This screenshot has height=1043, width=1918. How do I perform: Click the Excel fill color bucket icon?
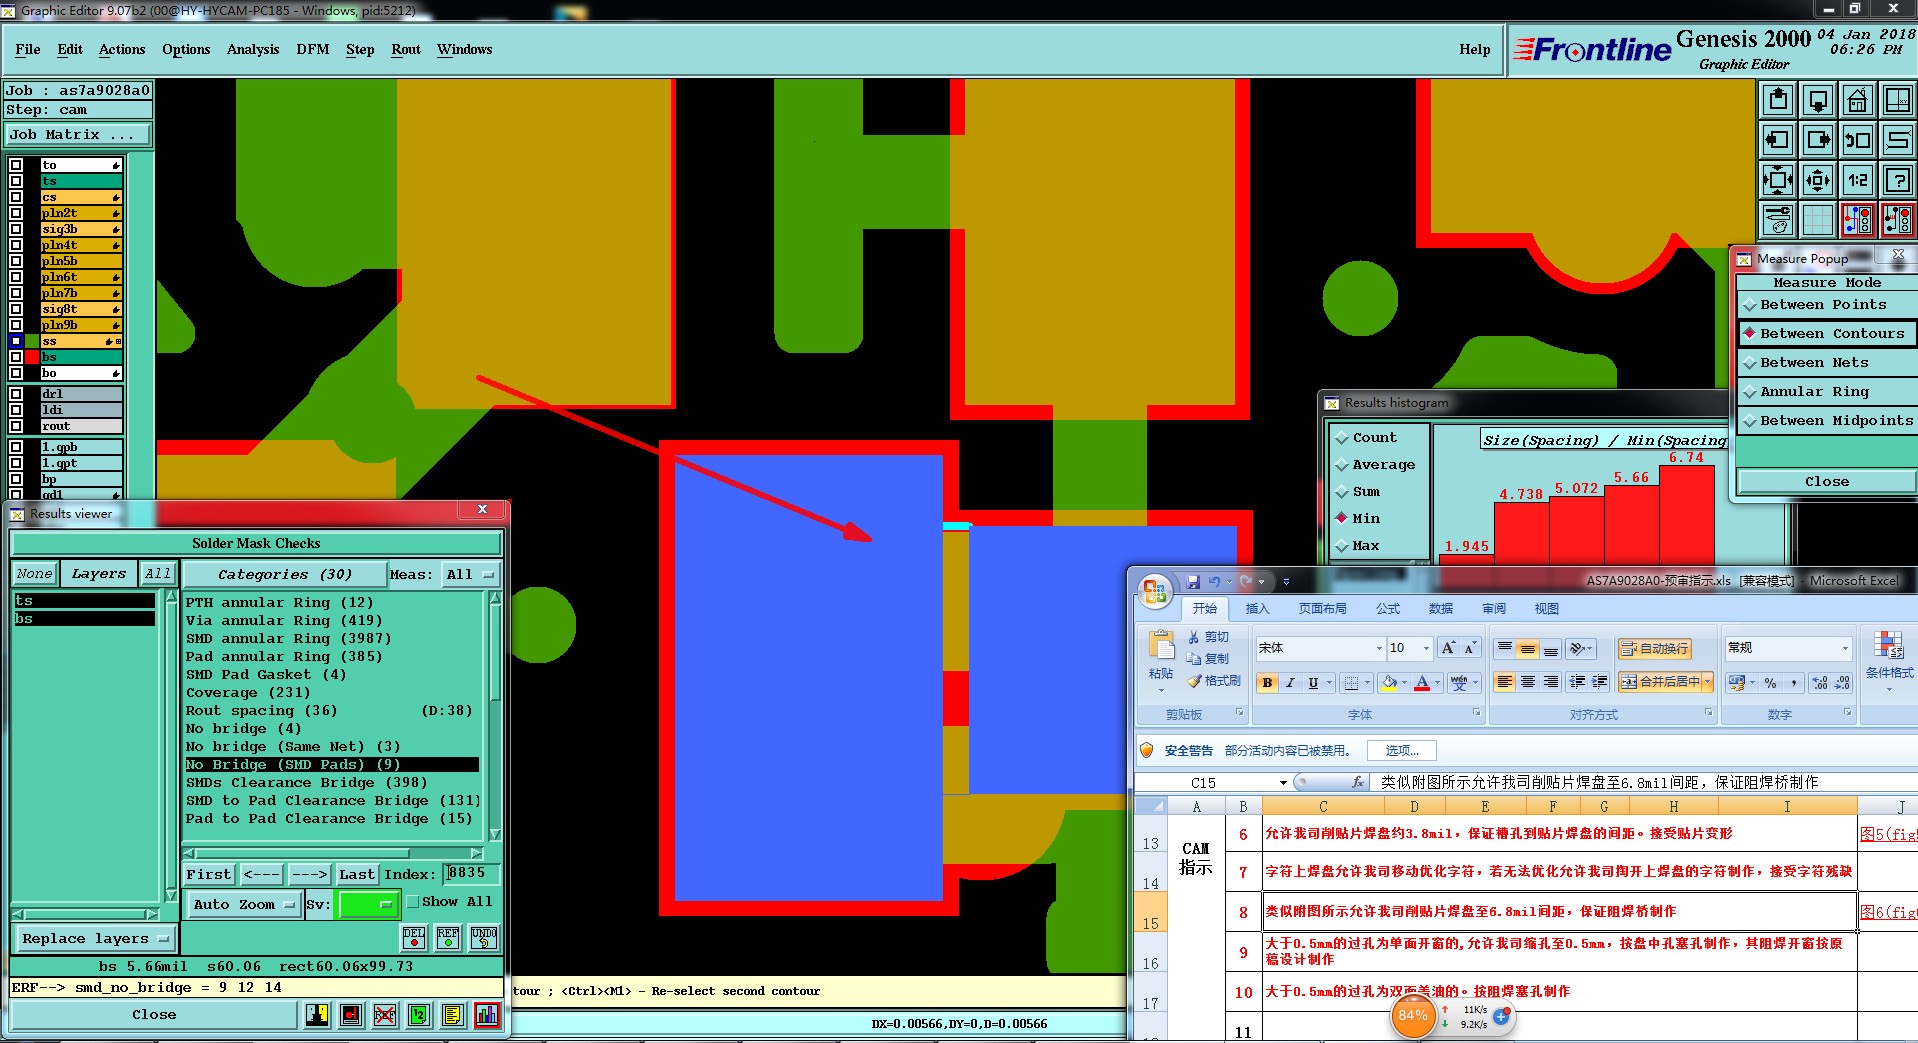1388,682
